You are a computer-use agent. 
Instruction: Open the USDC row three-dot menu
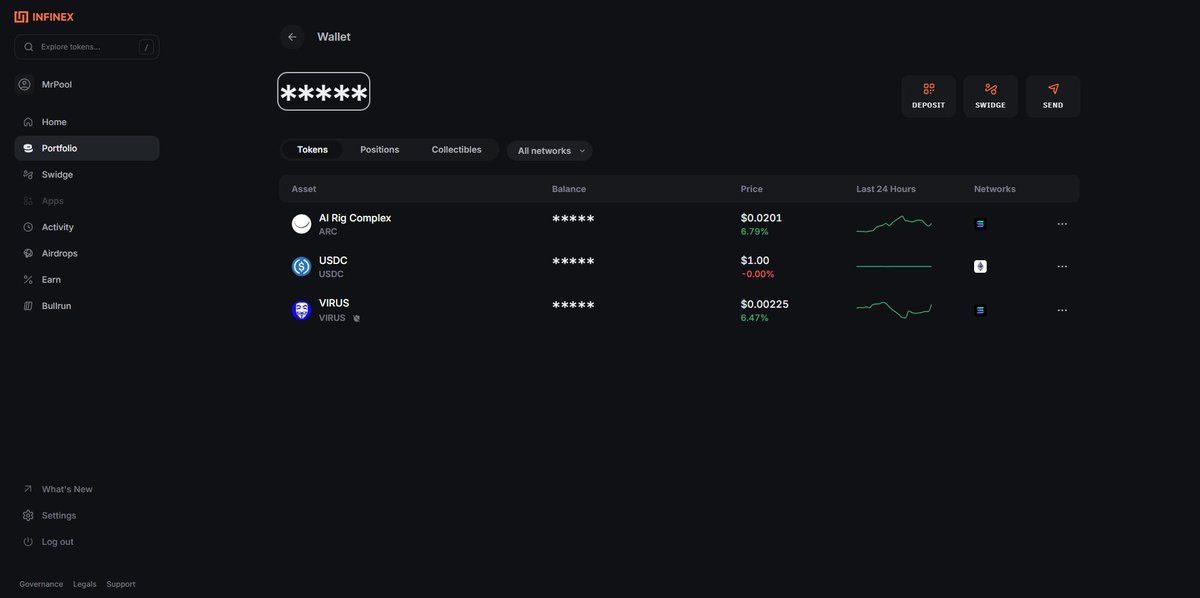coord(1062,267)
